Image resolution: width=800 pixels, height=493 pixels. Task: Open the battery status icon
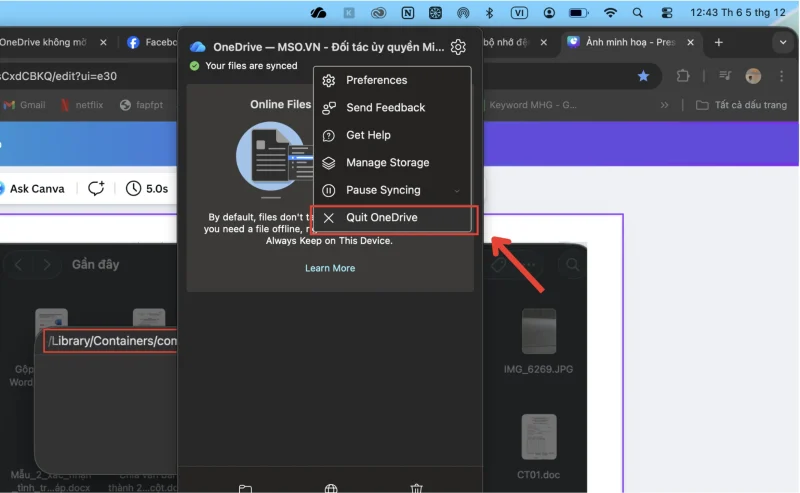coord(579,13)
